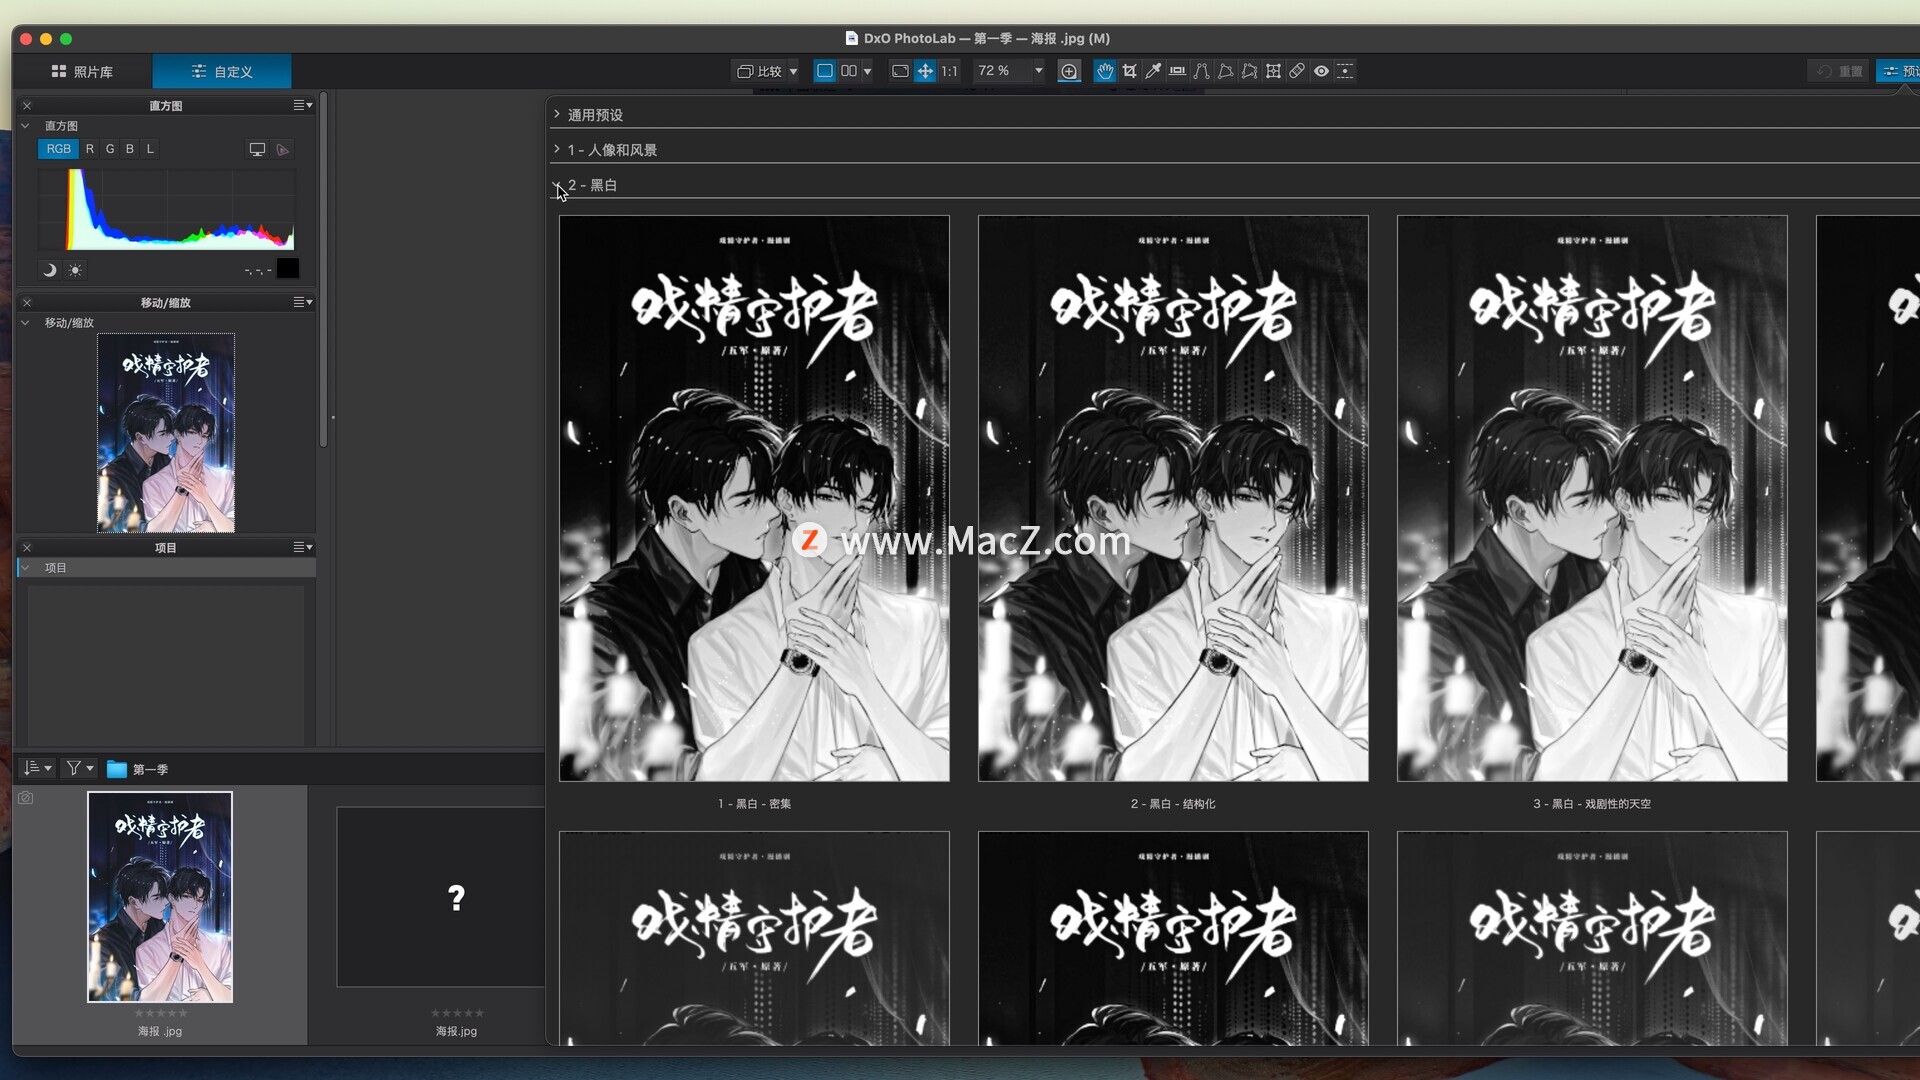The image size is (1920, 1080).
Task: Select the colored 海报 .jpg filmstrip thumbnail
Action: pos(160,897)
